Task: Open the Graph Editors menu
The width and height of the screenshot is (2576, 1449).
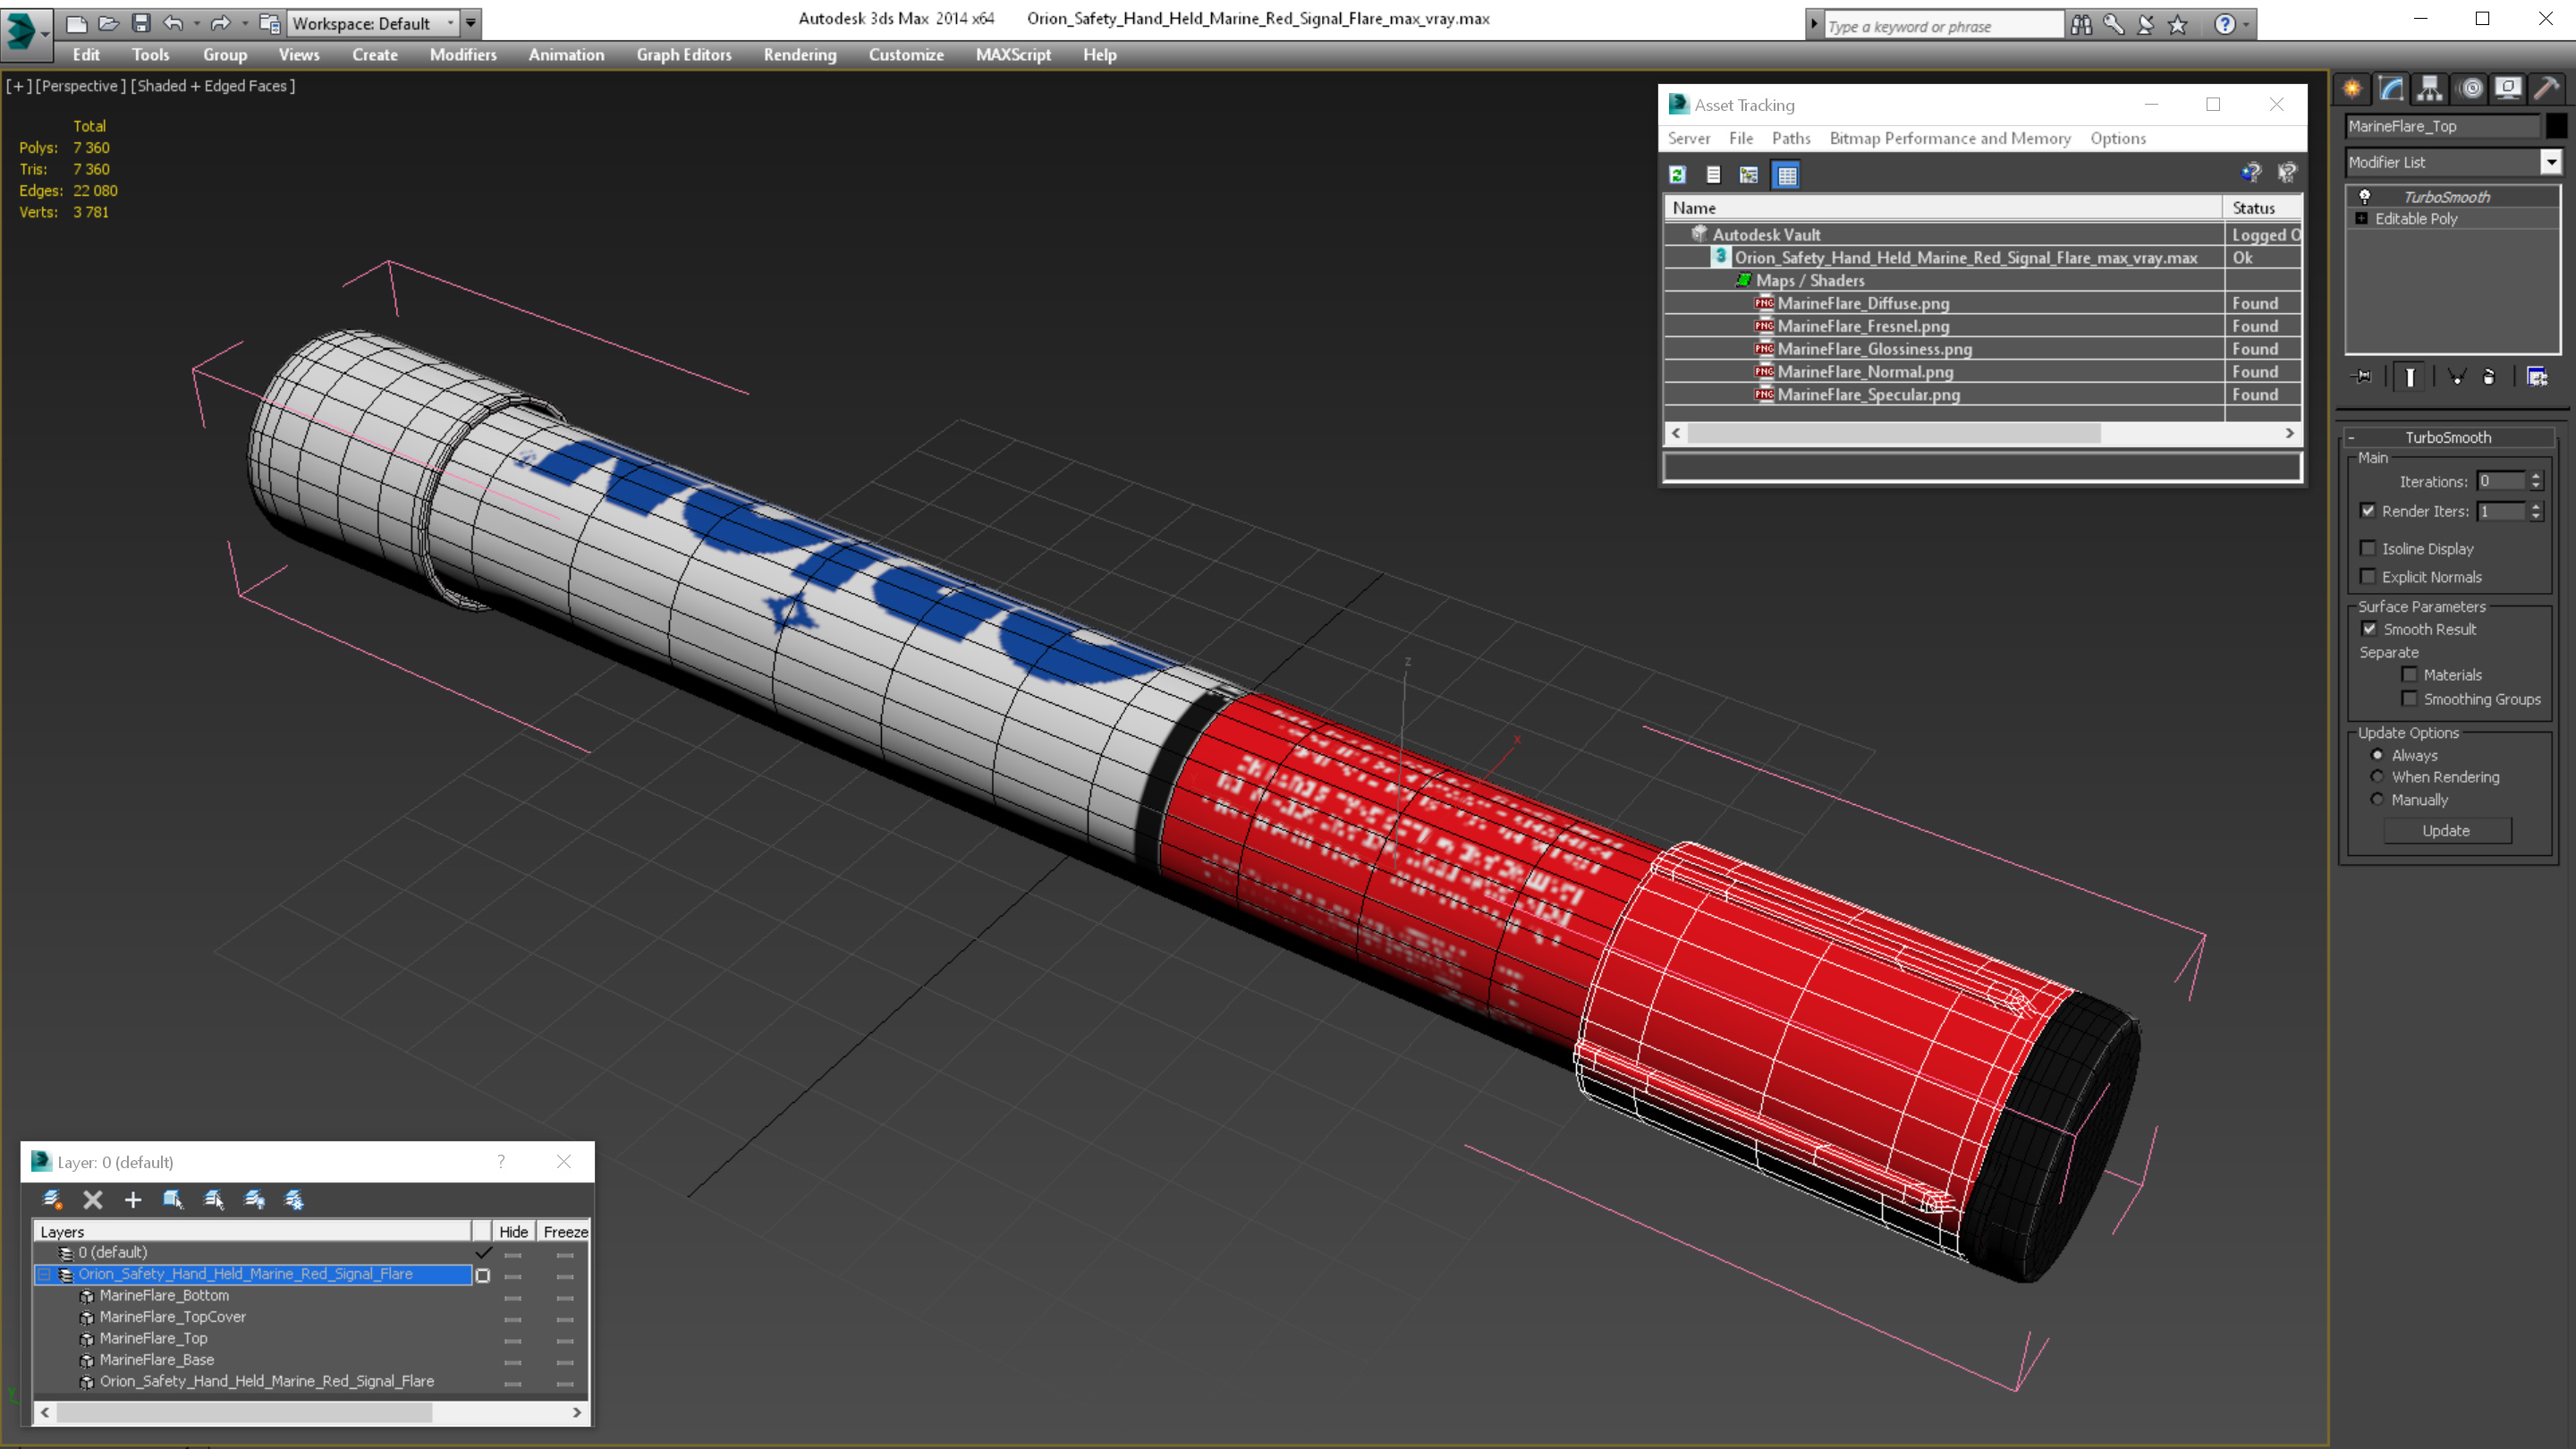Action: click(684, 55)
